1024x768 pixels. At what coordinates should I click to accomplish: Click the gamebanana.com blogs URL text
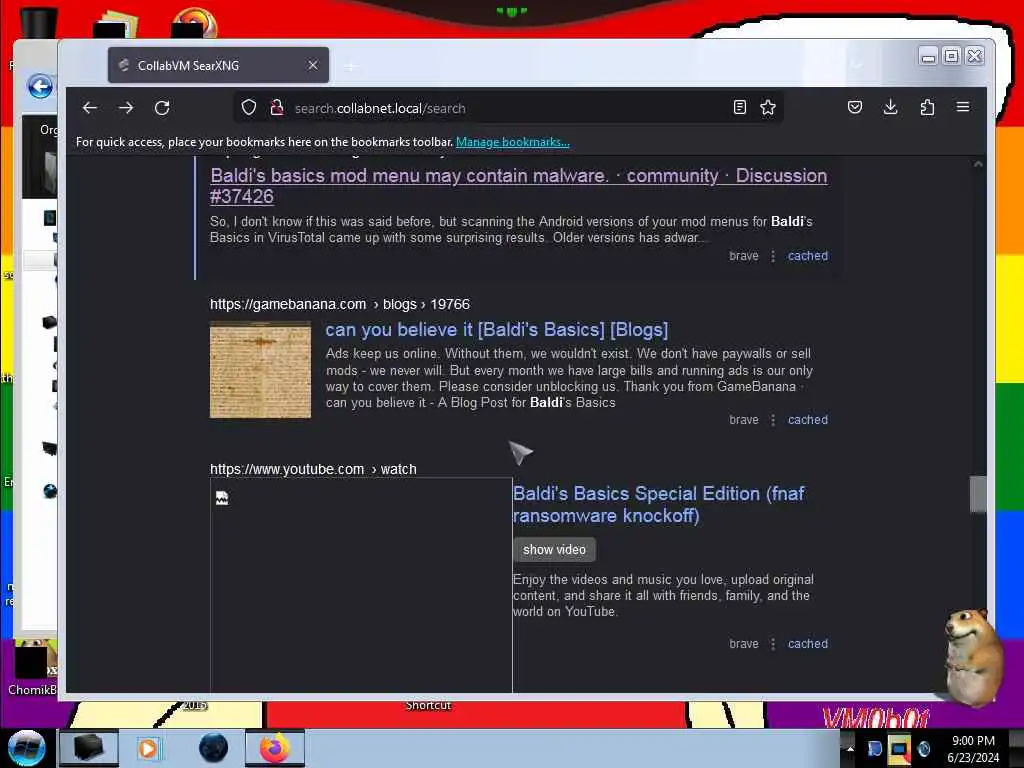[x=340, y=304]
